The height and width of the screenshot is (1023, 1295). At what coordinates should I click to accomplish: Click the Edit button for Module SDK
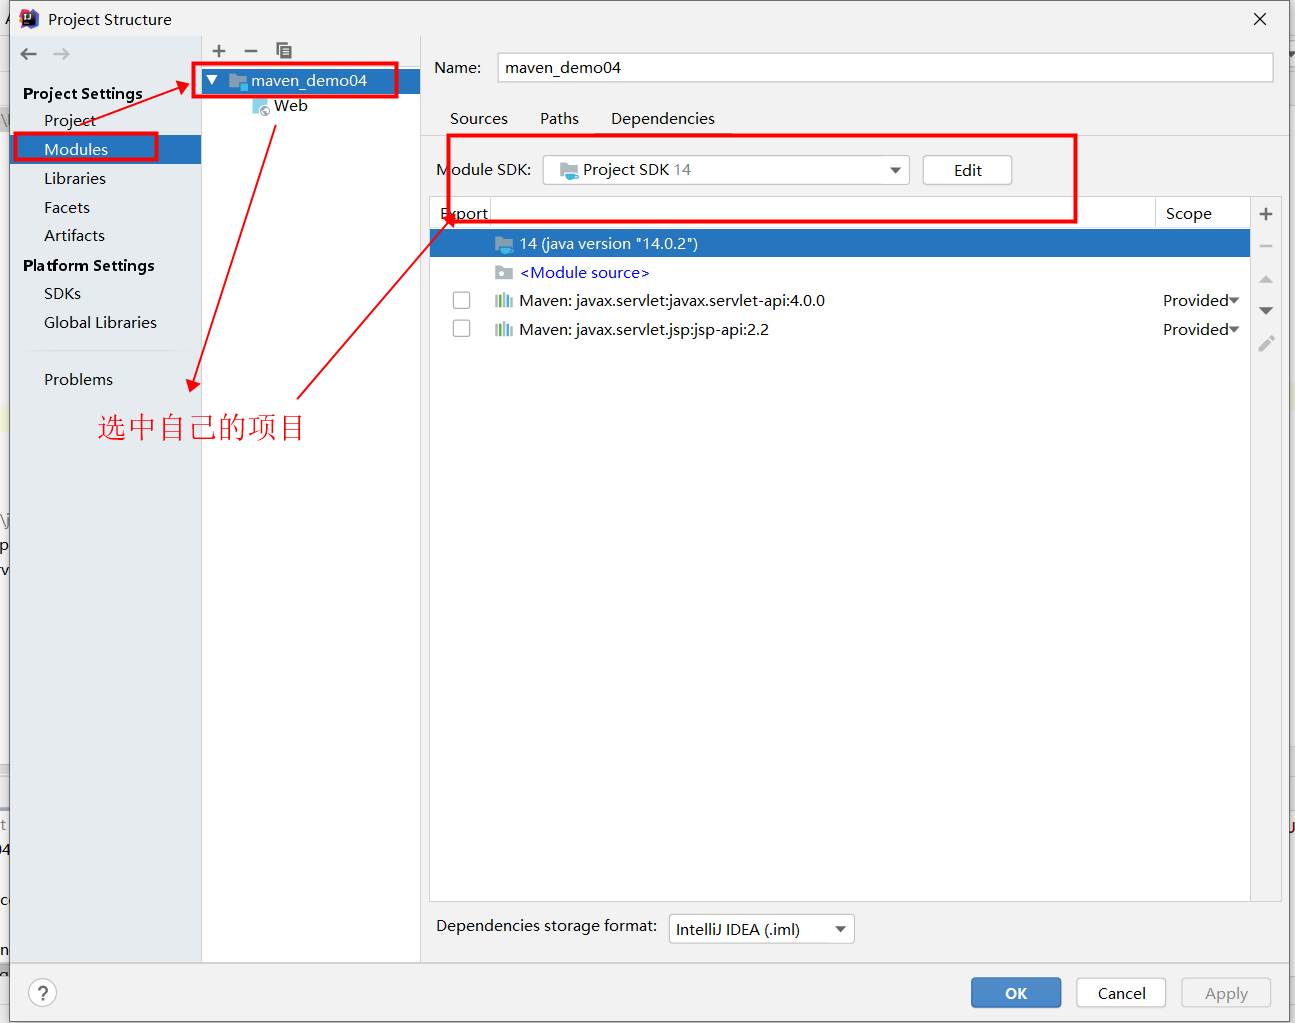tap(967, 170)
